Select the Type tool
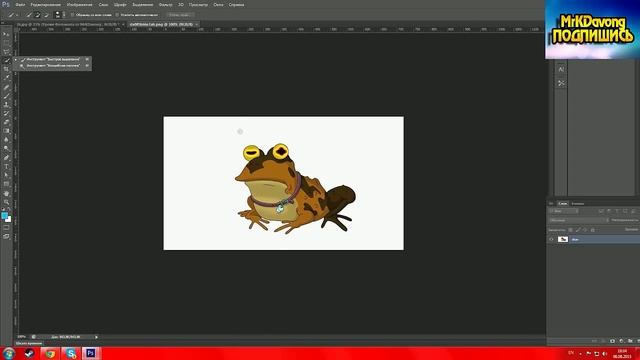The height and width of the screenshot is (360, 640). click(6, 166)
